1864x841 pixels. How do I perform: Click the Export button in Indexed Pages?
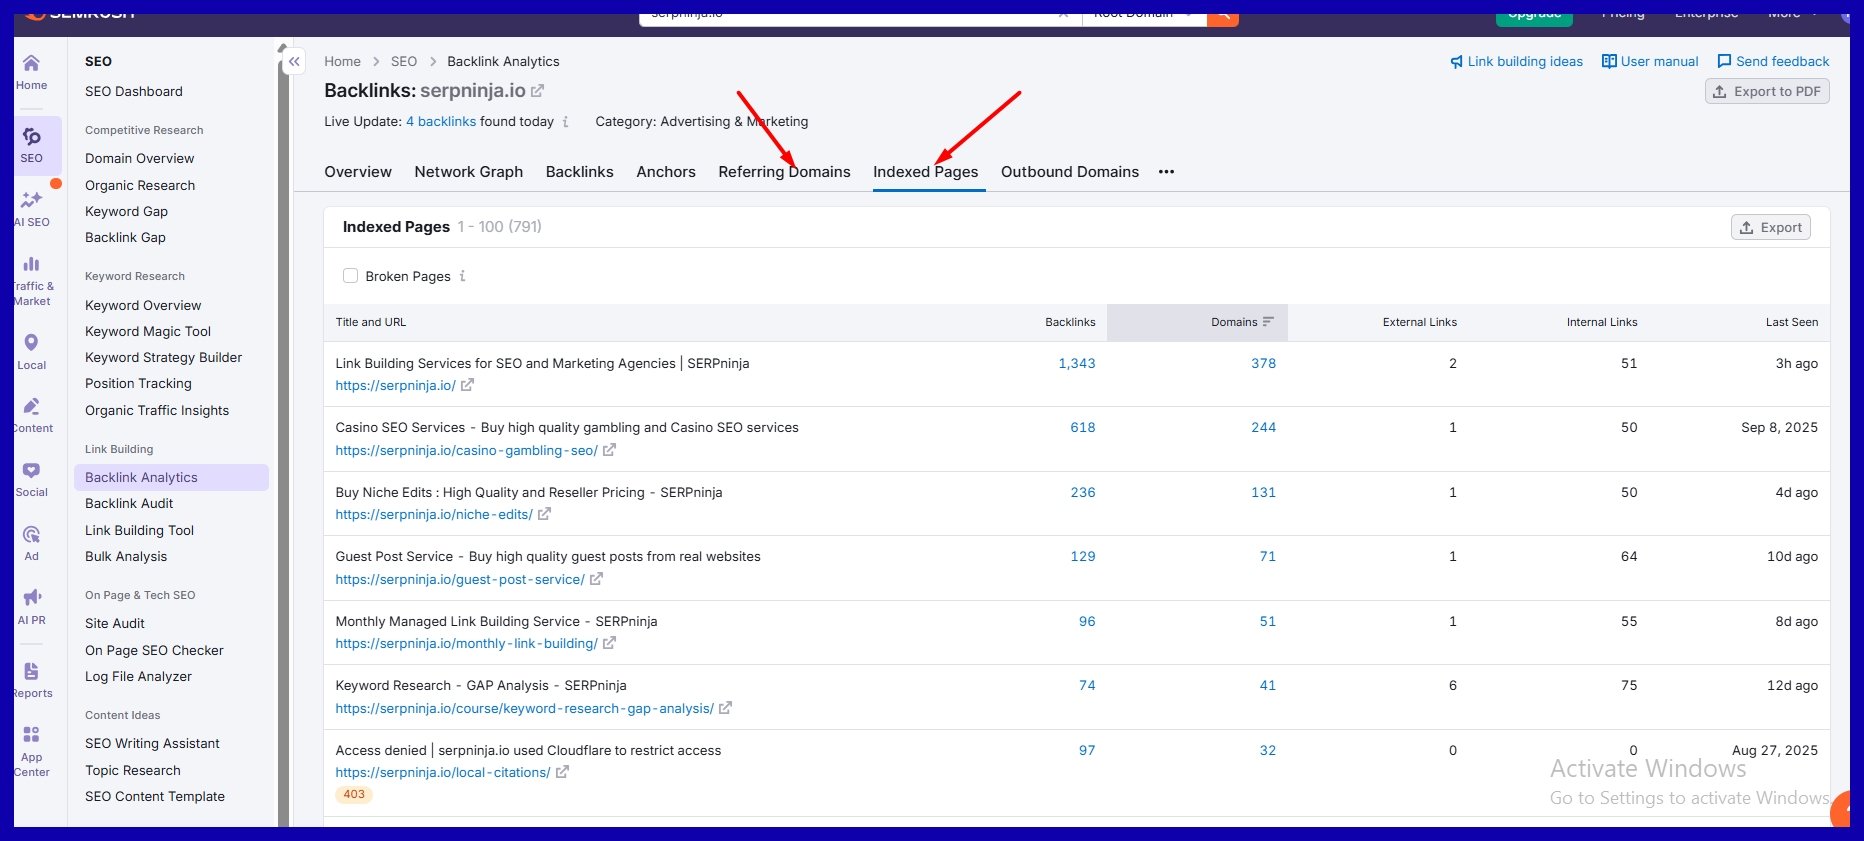pos(1770,228)
